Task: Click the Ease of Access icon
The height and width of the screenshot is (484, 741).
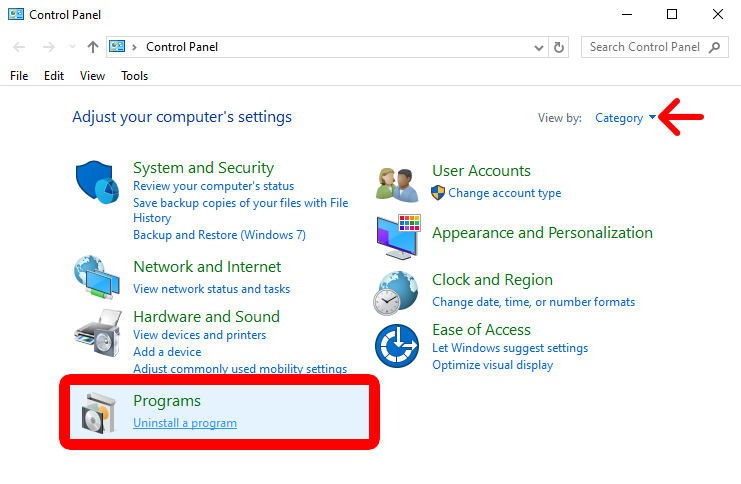Action: coord(396,346)
